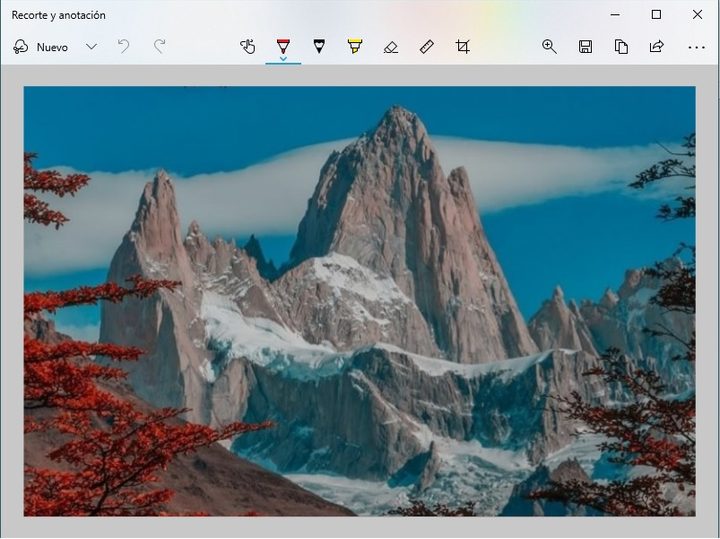Viewport: 720px width, 539px height.
Task: Click the Nuevo snip button
Action: click(x=40, y=47)
